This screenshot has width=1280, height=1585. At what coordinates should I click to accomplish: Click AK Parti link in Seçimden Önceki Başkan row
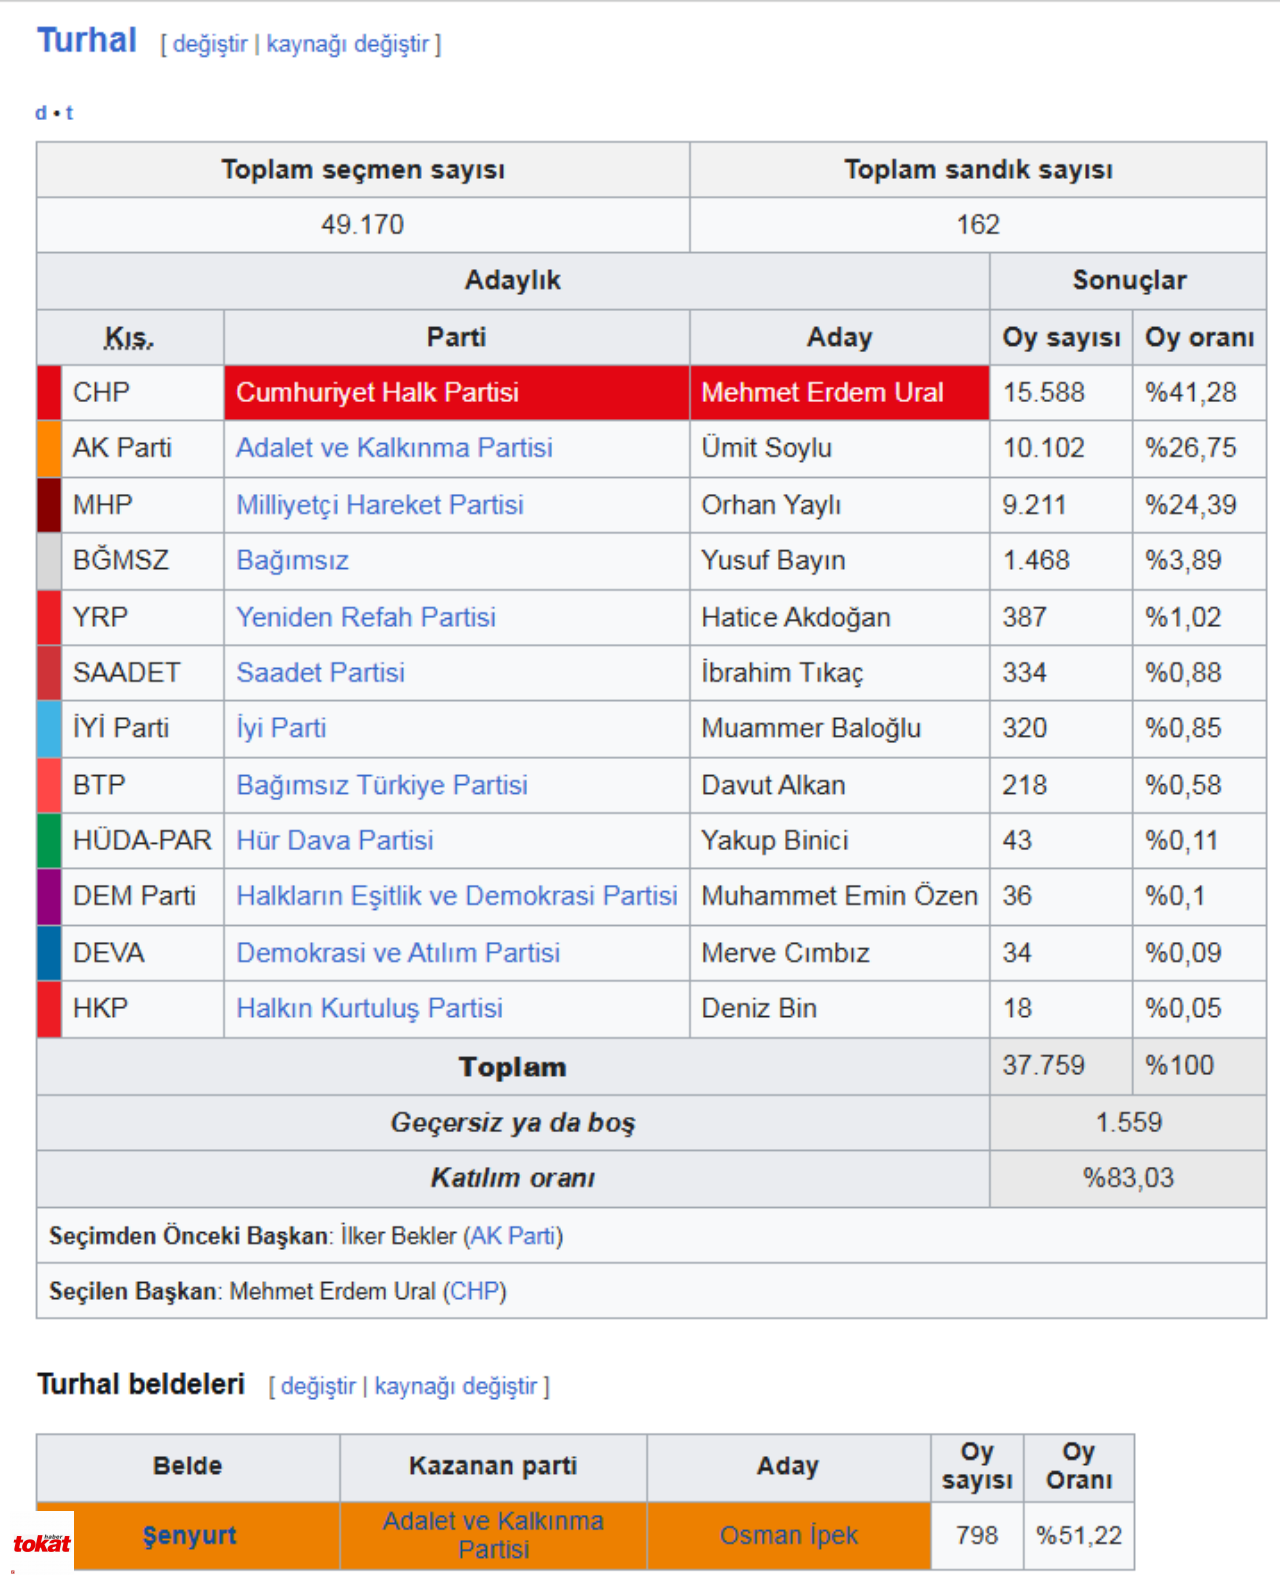pyautogui.click(x=512, y=1236)
